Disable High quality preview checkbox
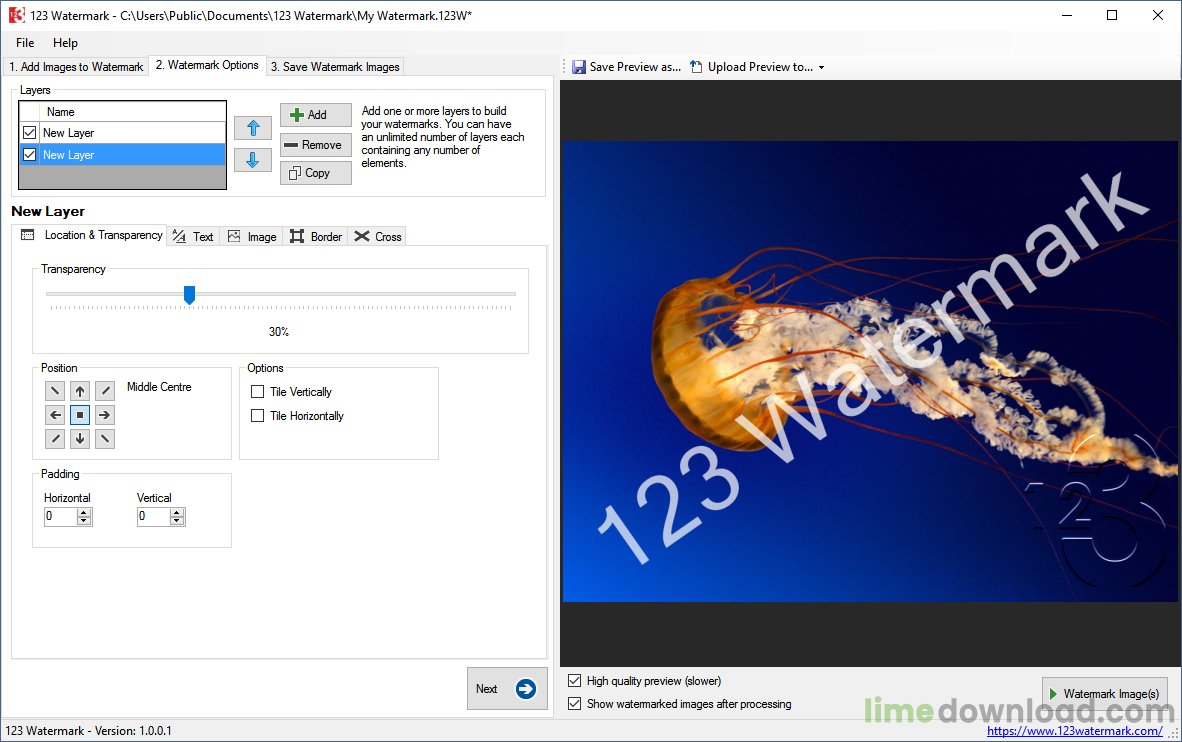 pos(574,681)
